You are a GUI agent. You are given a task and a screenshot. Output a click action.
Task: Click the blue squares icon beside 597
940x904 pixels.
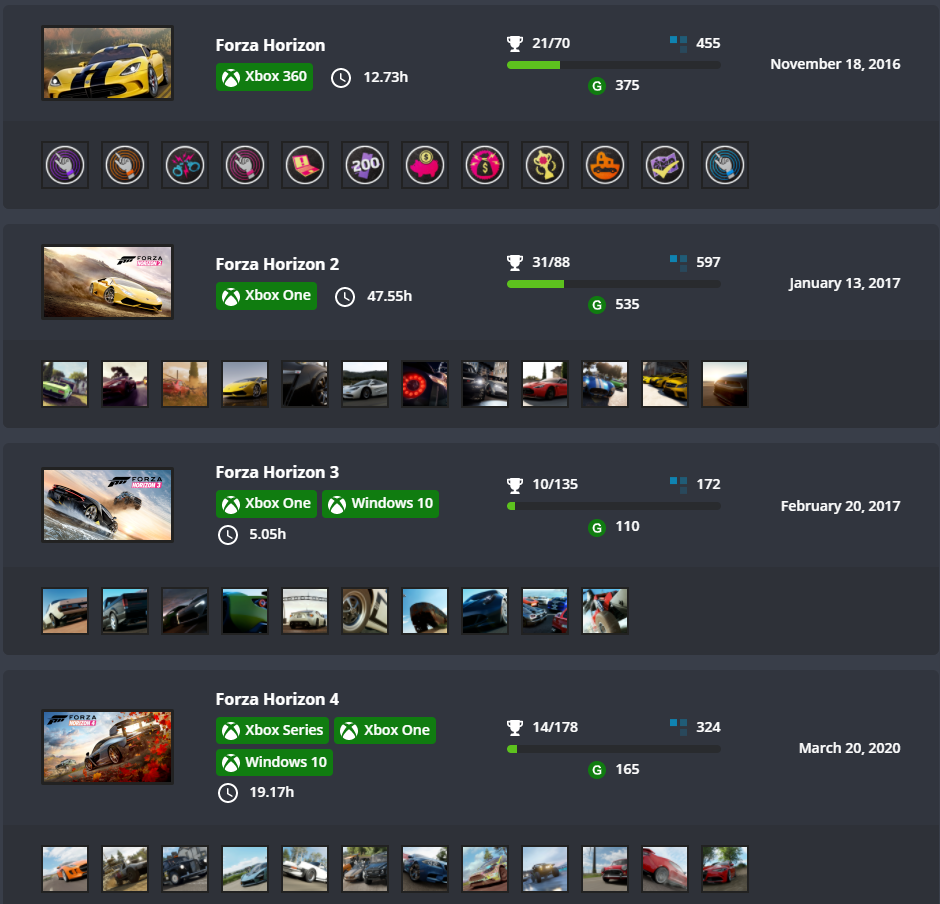[x=678, y=263]
